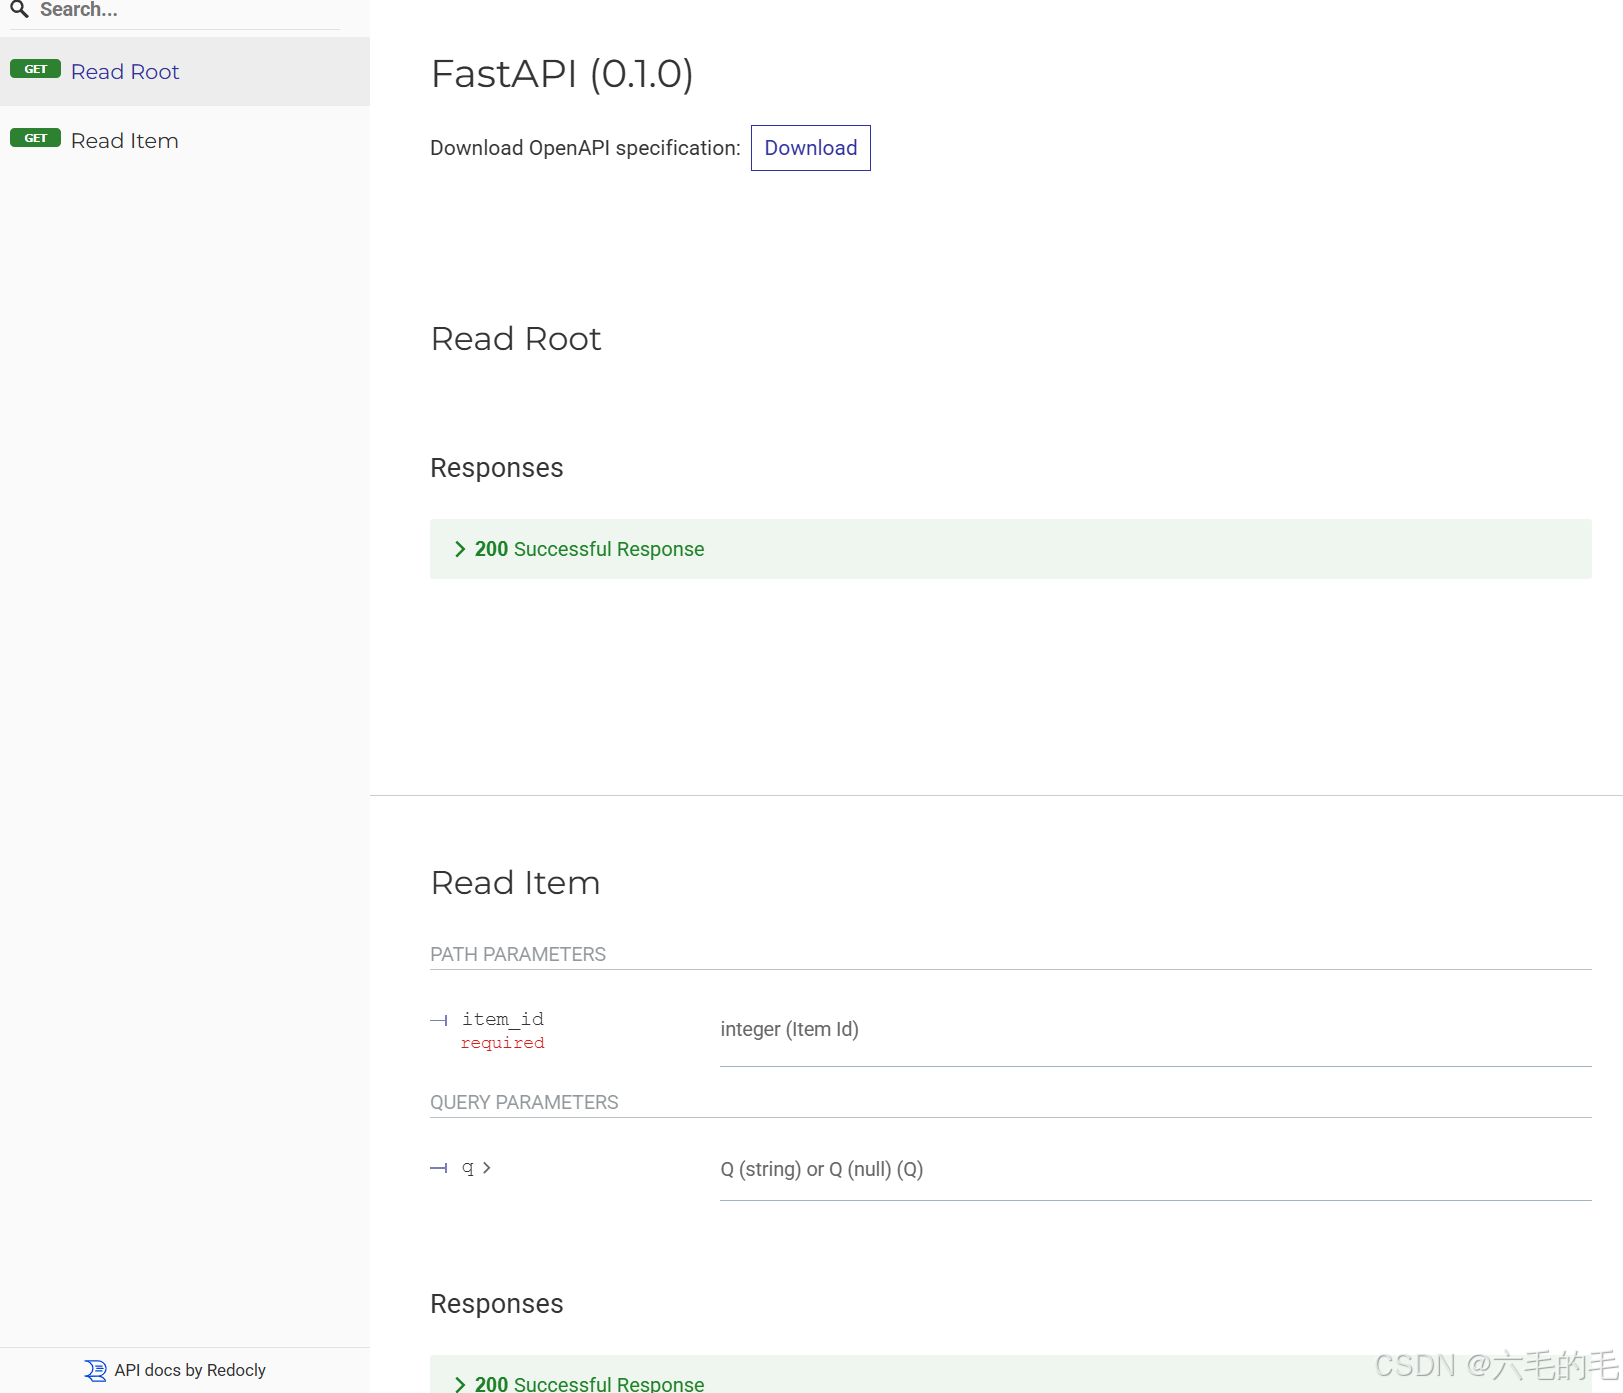Click the Read Item section heading
The height and width of the screenshot is (1393, 1623).
coord(515,883)
